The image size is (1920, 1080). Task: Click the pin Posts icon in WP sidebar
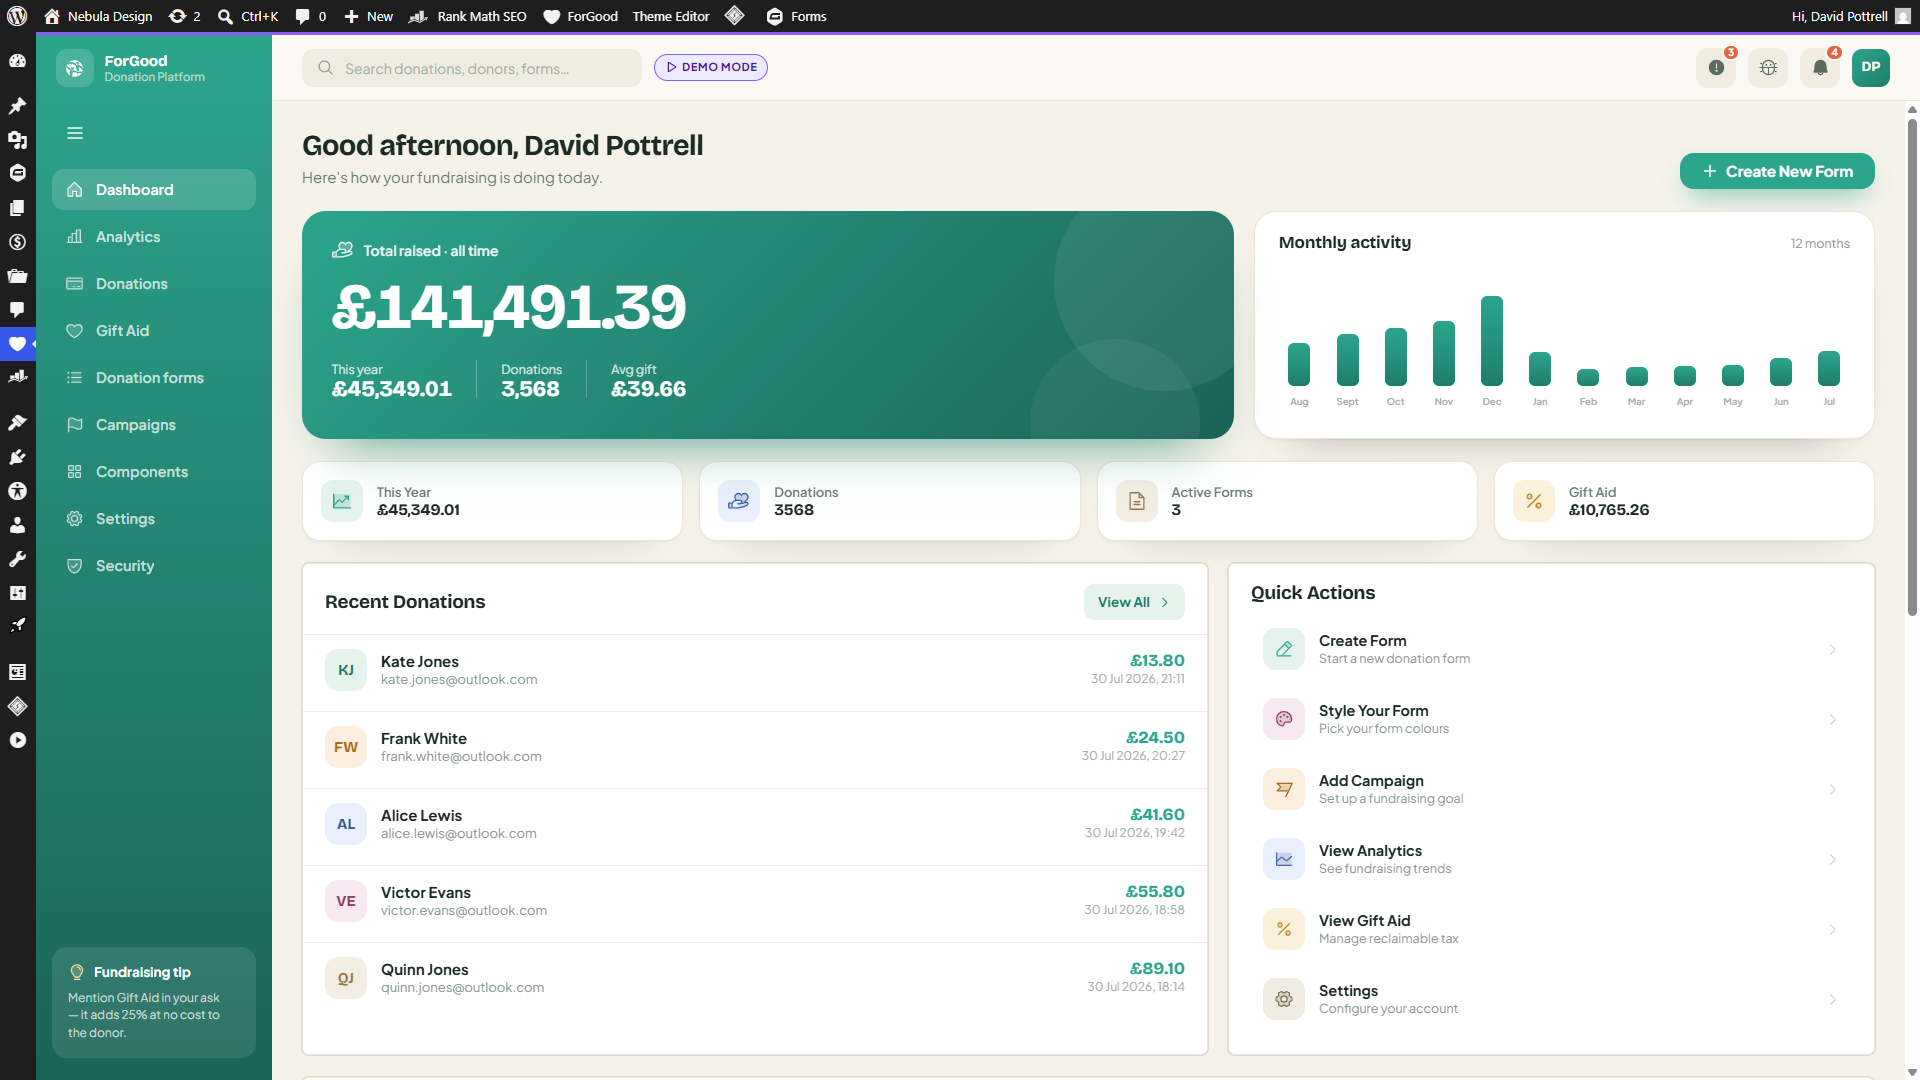17,106
